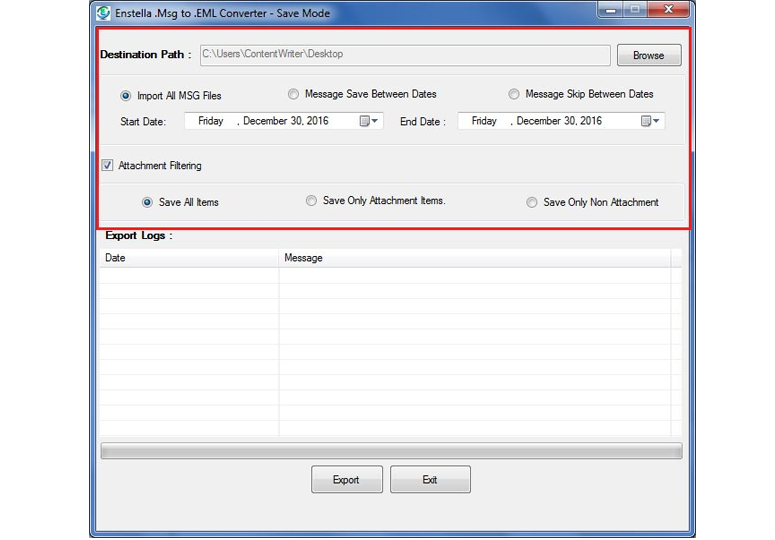
Task: Select Save Only Non Attachment option
Action: coord(532,203)
